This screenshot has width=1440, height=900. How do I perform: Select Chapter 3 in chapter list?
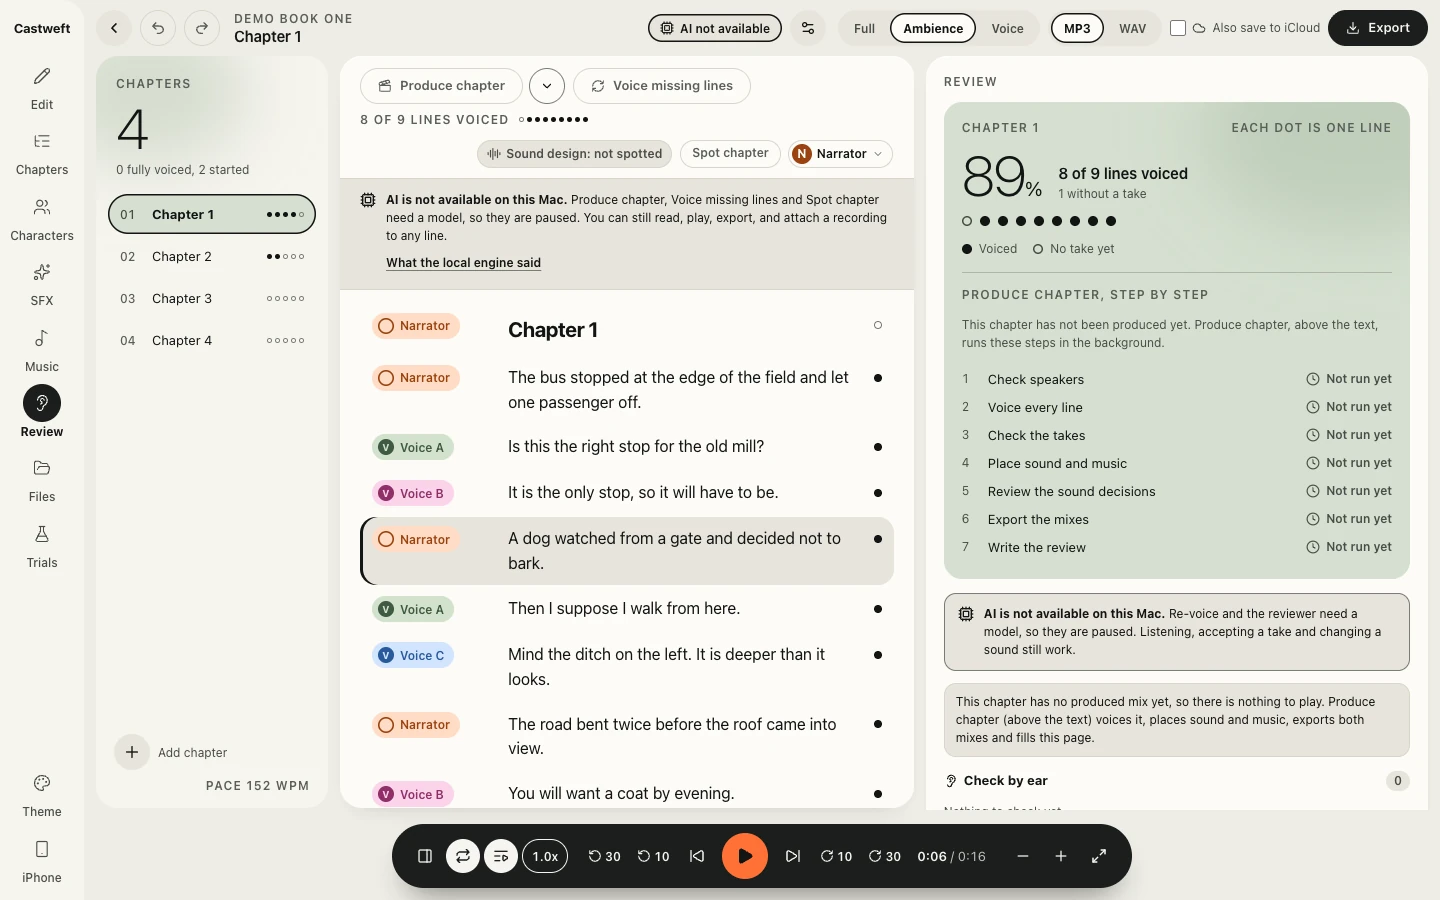pyautogui.click(x=212, y=299)
